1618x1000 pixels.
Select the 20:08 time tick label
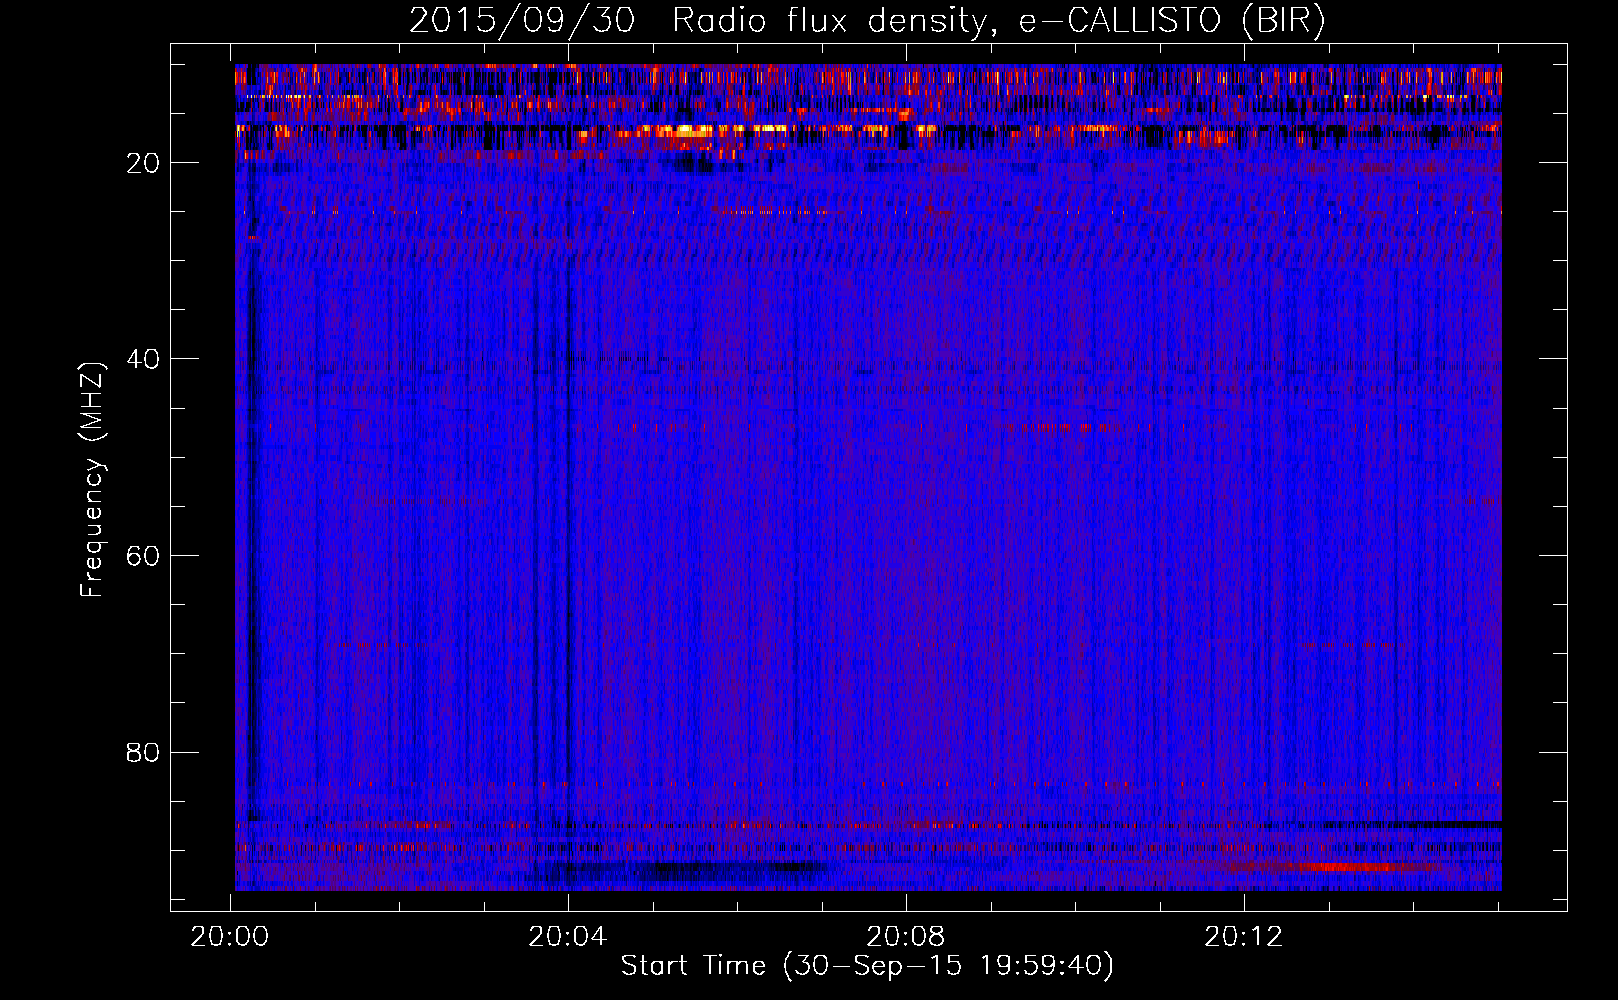coord(906,937)
